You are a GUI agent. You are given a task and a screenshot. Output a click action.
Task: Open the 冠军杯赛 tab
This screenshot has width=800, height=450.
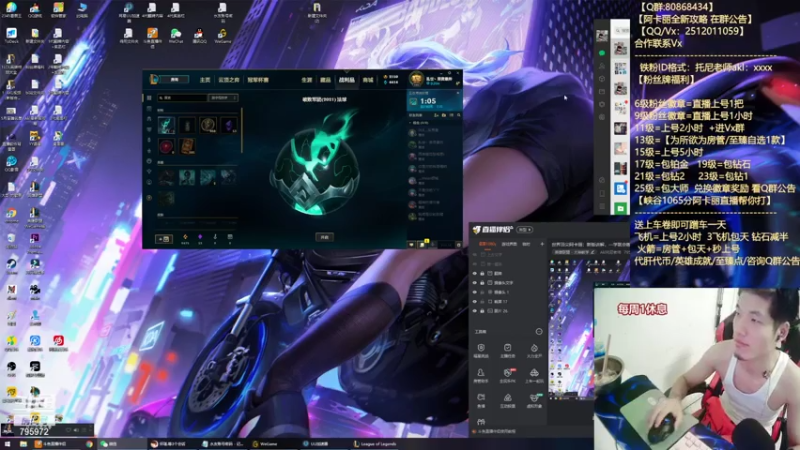point(258,80)
